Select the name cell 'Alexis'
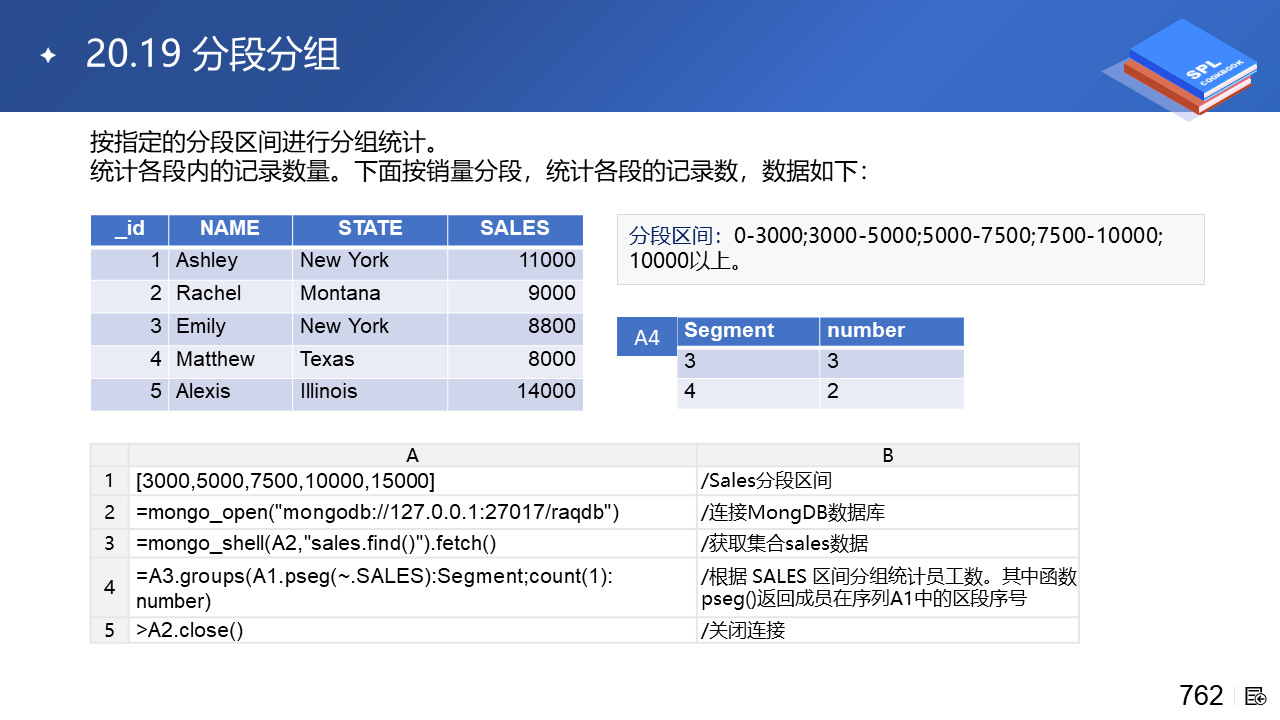The width and height of the screenshot is (1280, 720). [x=230, y=393]
